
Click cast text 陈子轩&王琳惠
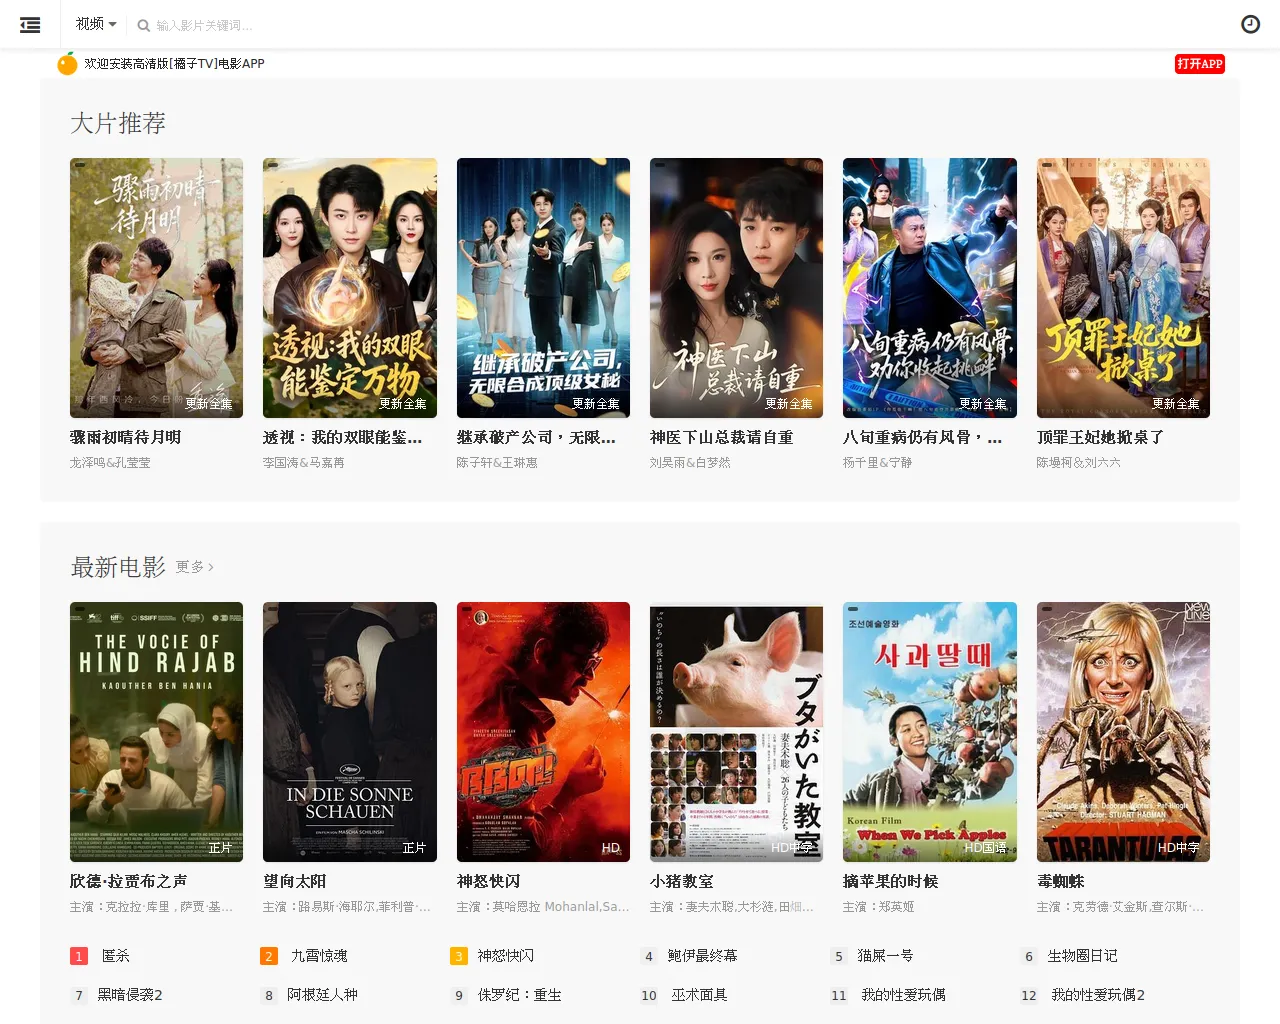pyautogui.click(x=497, y=463)
